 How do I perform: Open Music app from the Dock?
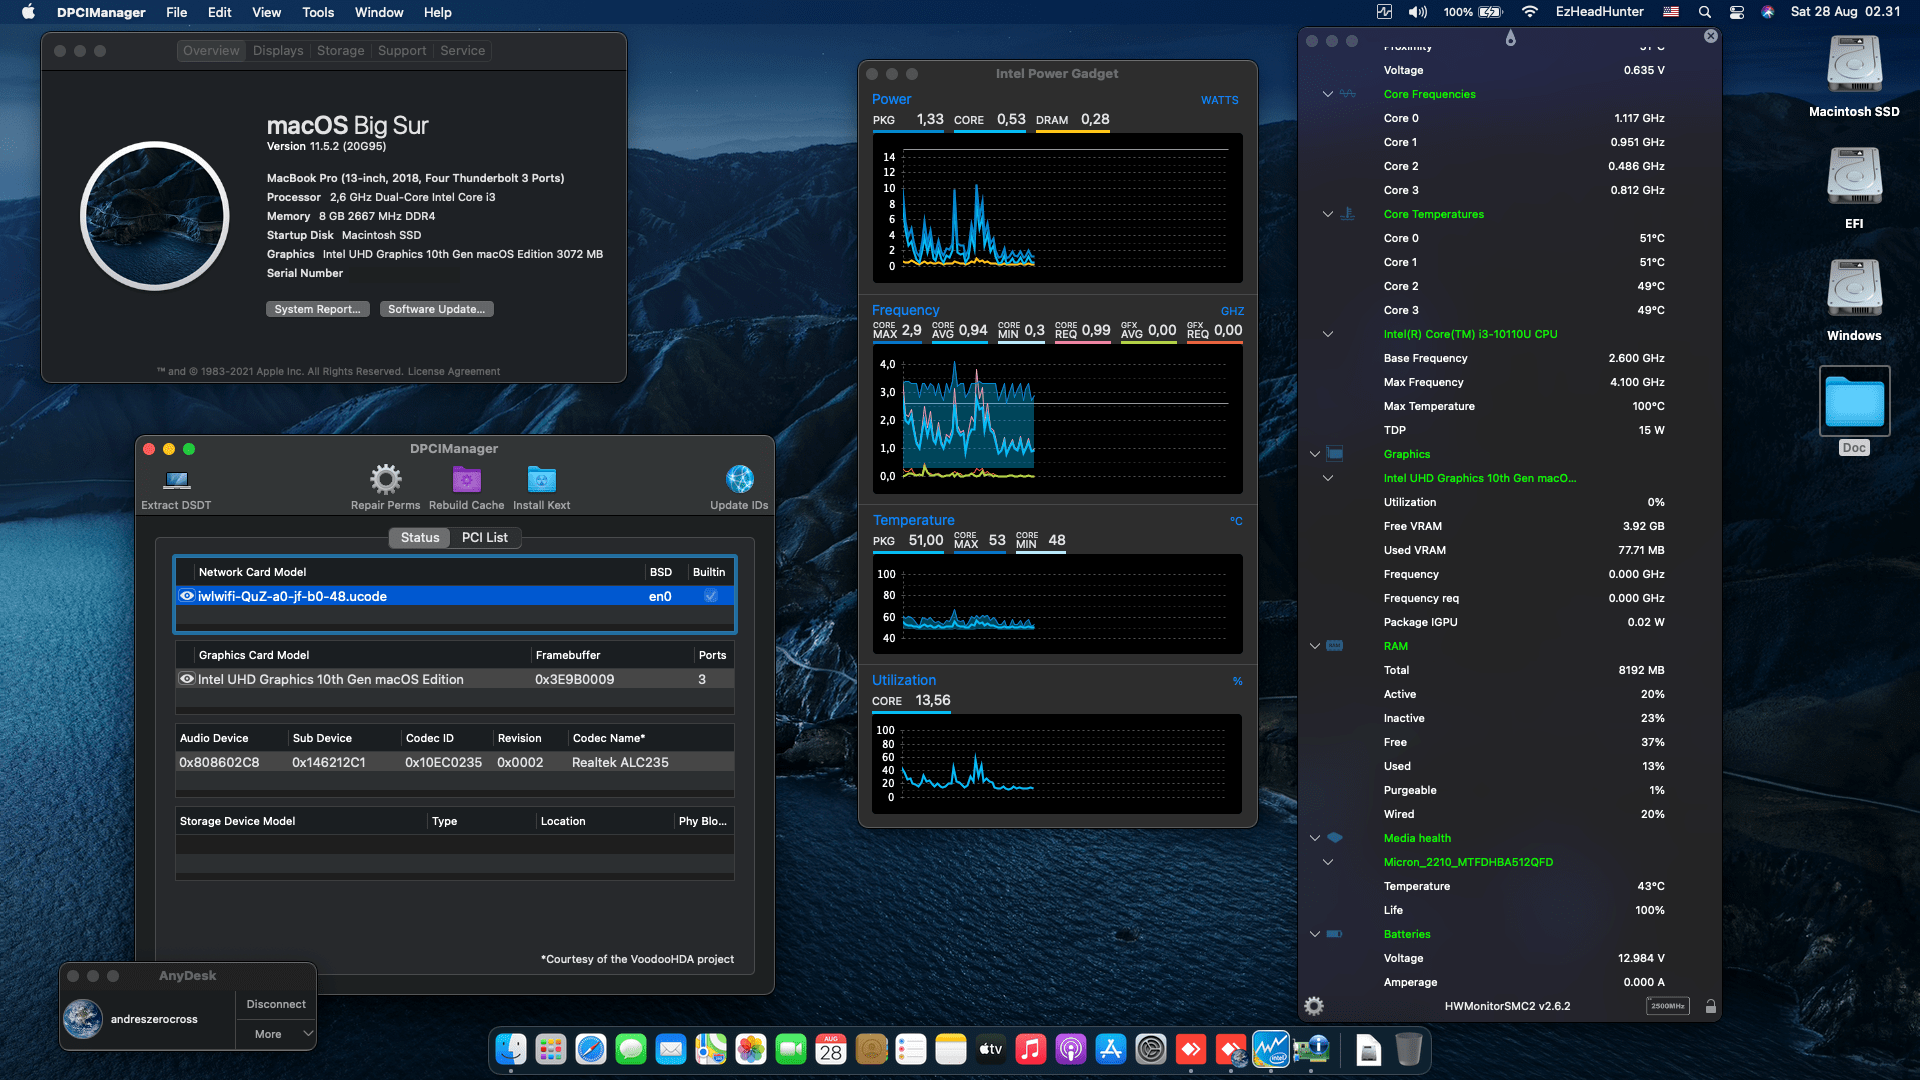pos(1031,1049)
